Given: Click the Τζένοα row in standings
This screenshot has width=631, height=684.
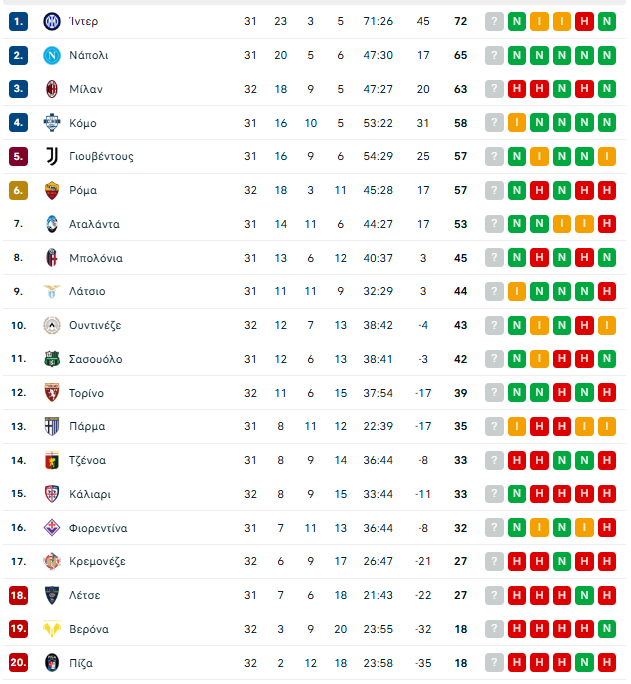Looking at the screenshot, I should tap(87, 460).
